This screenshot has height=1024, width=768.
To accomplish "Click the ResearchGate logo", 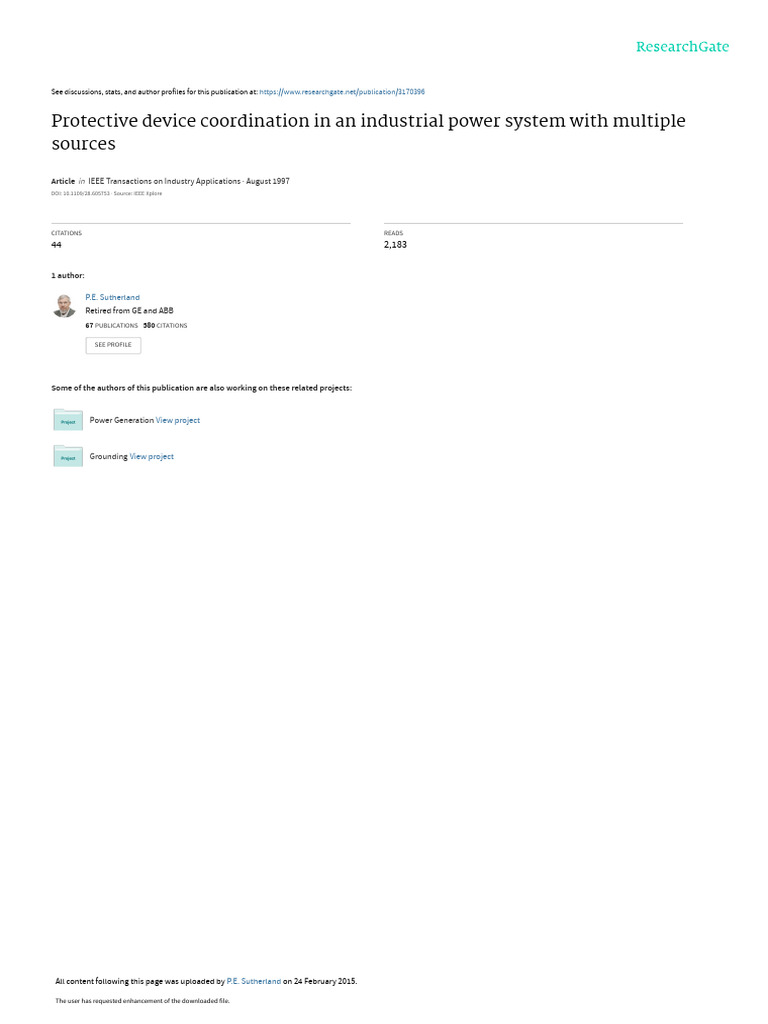I will (x=682, y=47).
